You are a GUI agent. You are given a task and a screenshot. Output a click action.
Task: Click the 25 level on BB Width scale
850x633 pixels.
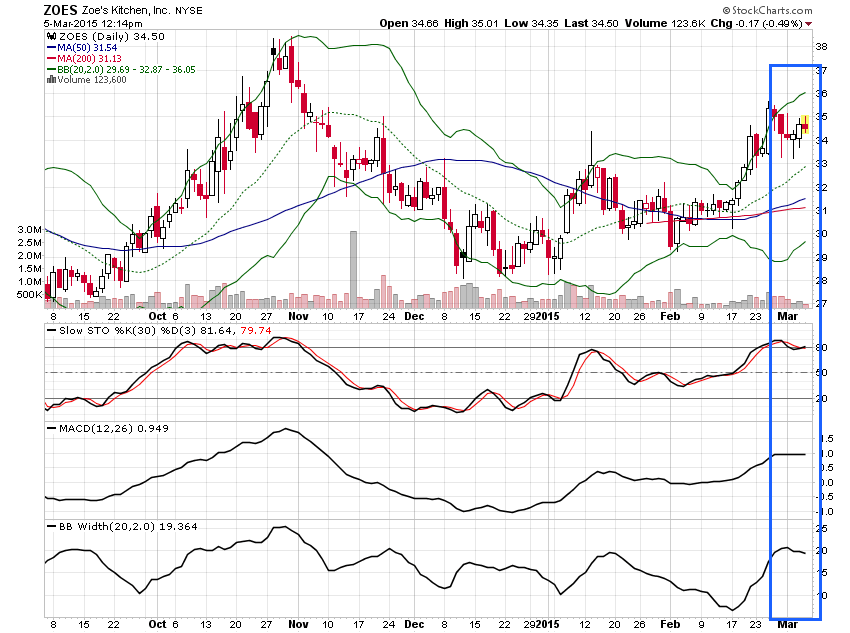821,528
